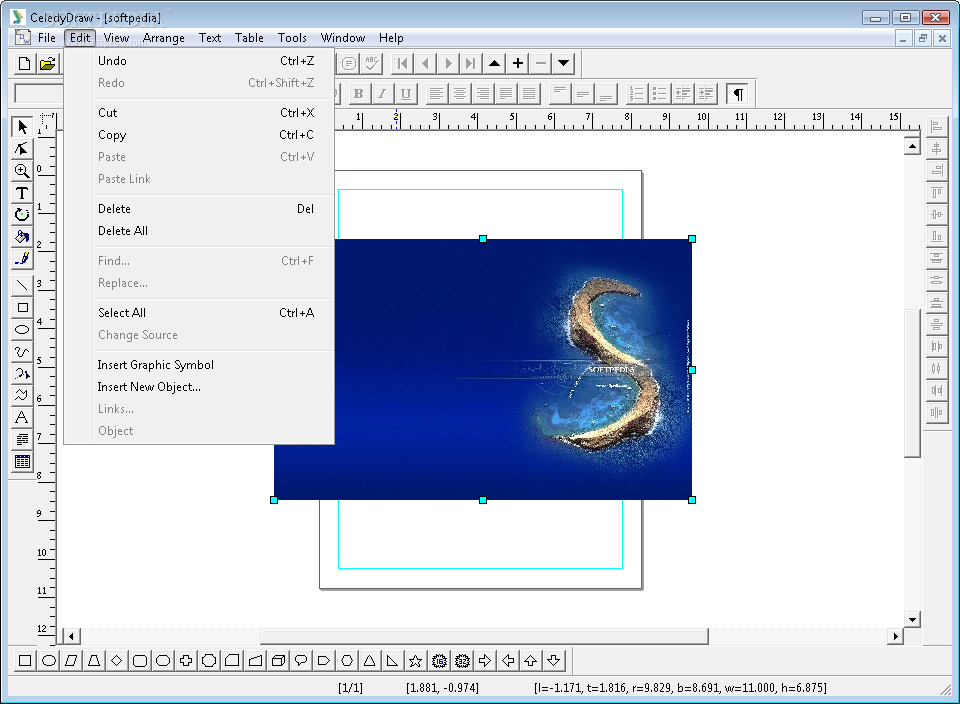Insert a diamond shape from bottom bar
This screenshot has height=704, width=960.
117,661
